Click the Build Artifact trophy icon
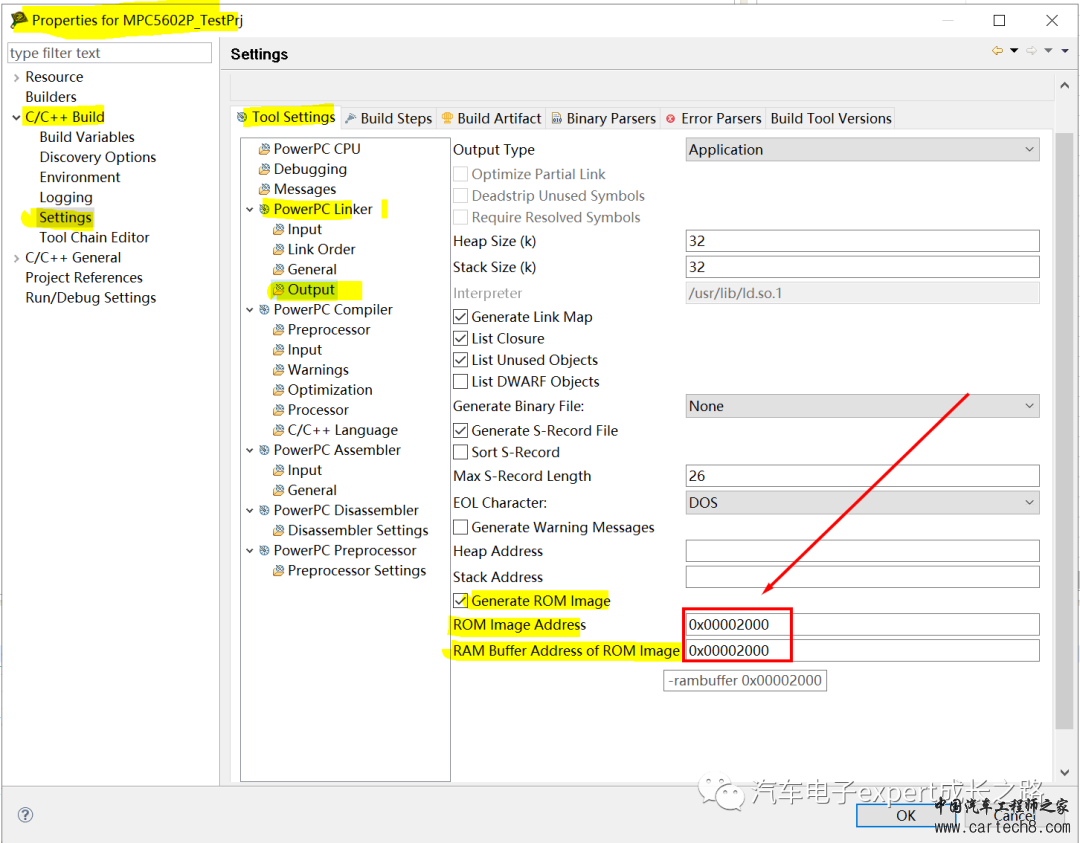The image size is (1080, 843). click(447, 118)
